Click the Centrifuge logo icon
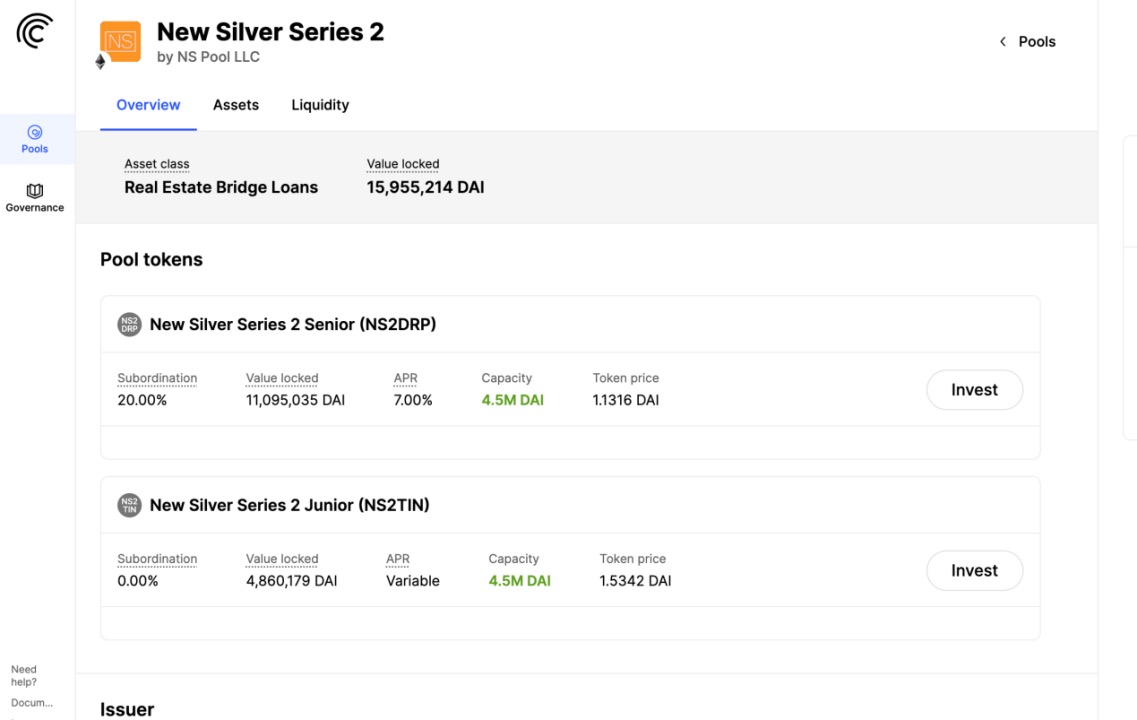The height and width of the screenshot is (720, 1137). (34, 32)
